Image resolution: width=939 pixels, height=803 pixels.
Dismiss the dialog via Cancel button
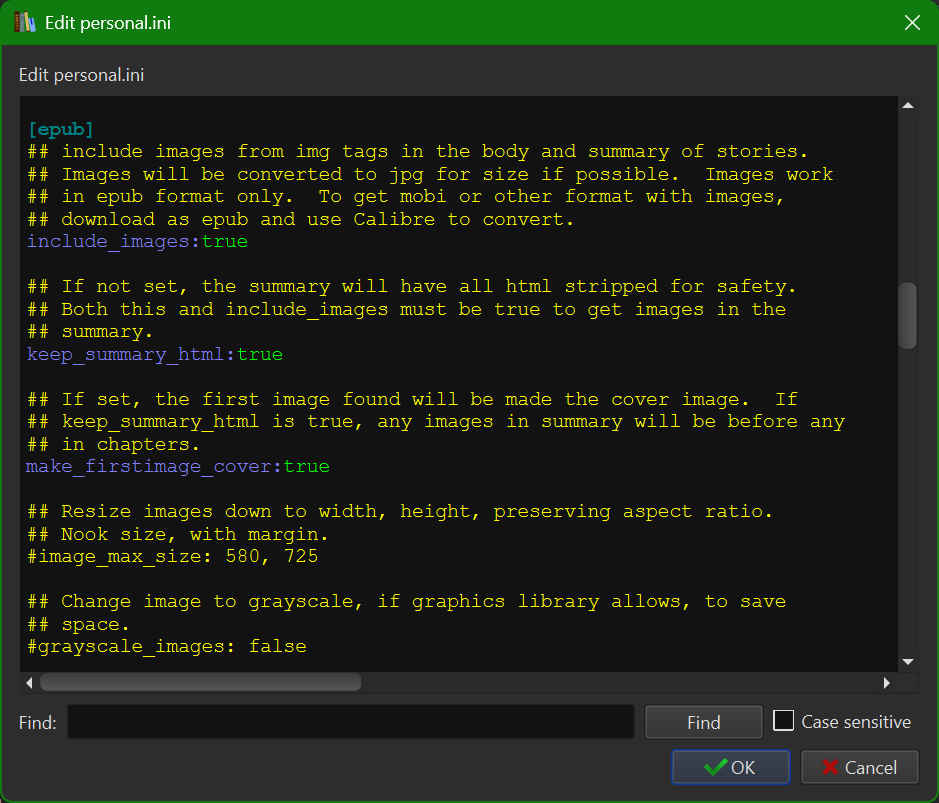(859, 767)
